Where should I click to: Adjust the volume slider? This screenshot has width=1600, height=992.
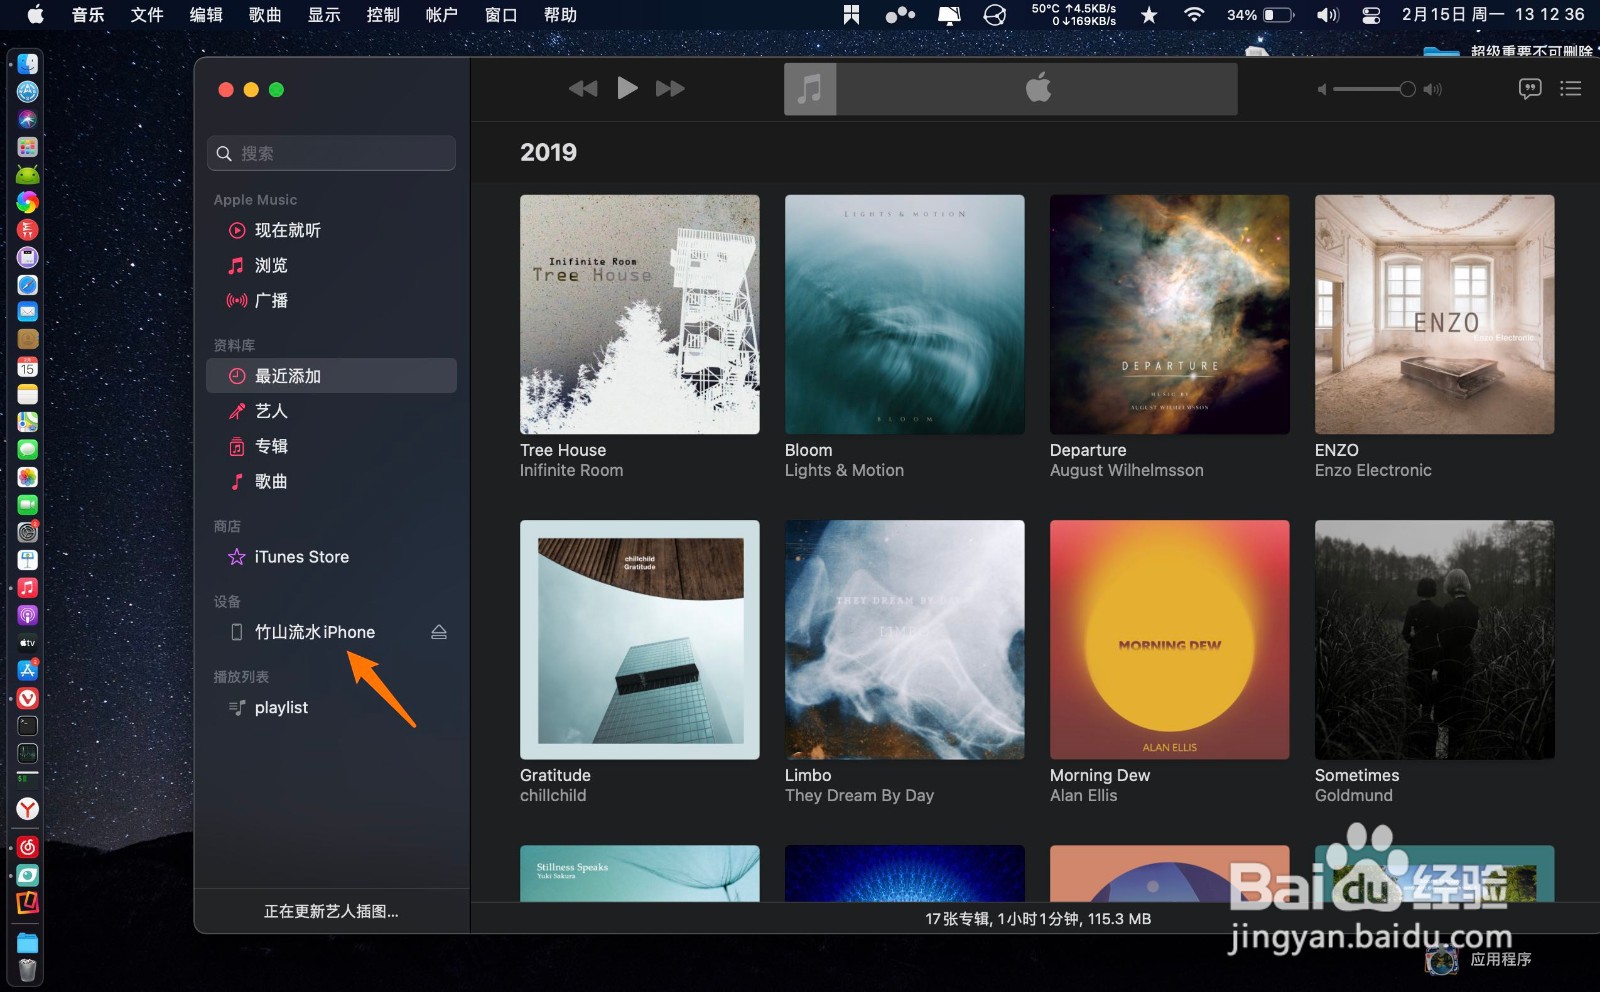[1374, 89]
